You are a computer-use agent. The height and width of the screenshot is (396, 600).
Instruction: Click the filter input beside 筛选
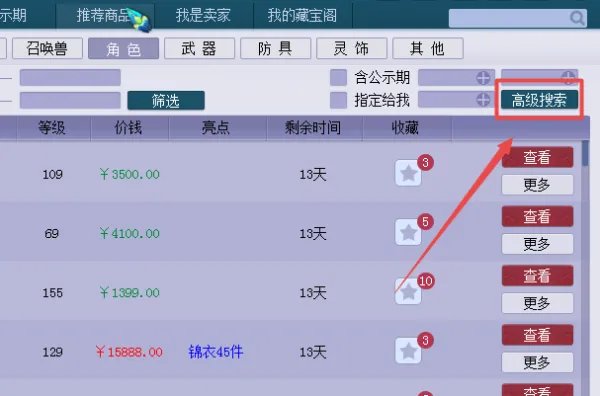click(70, 100)
